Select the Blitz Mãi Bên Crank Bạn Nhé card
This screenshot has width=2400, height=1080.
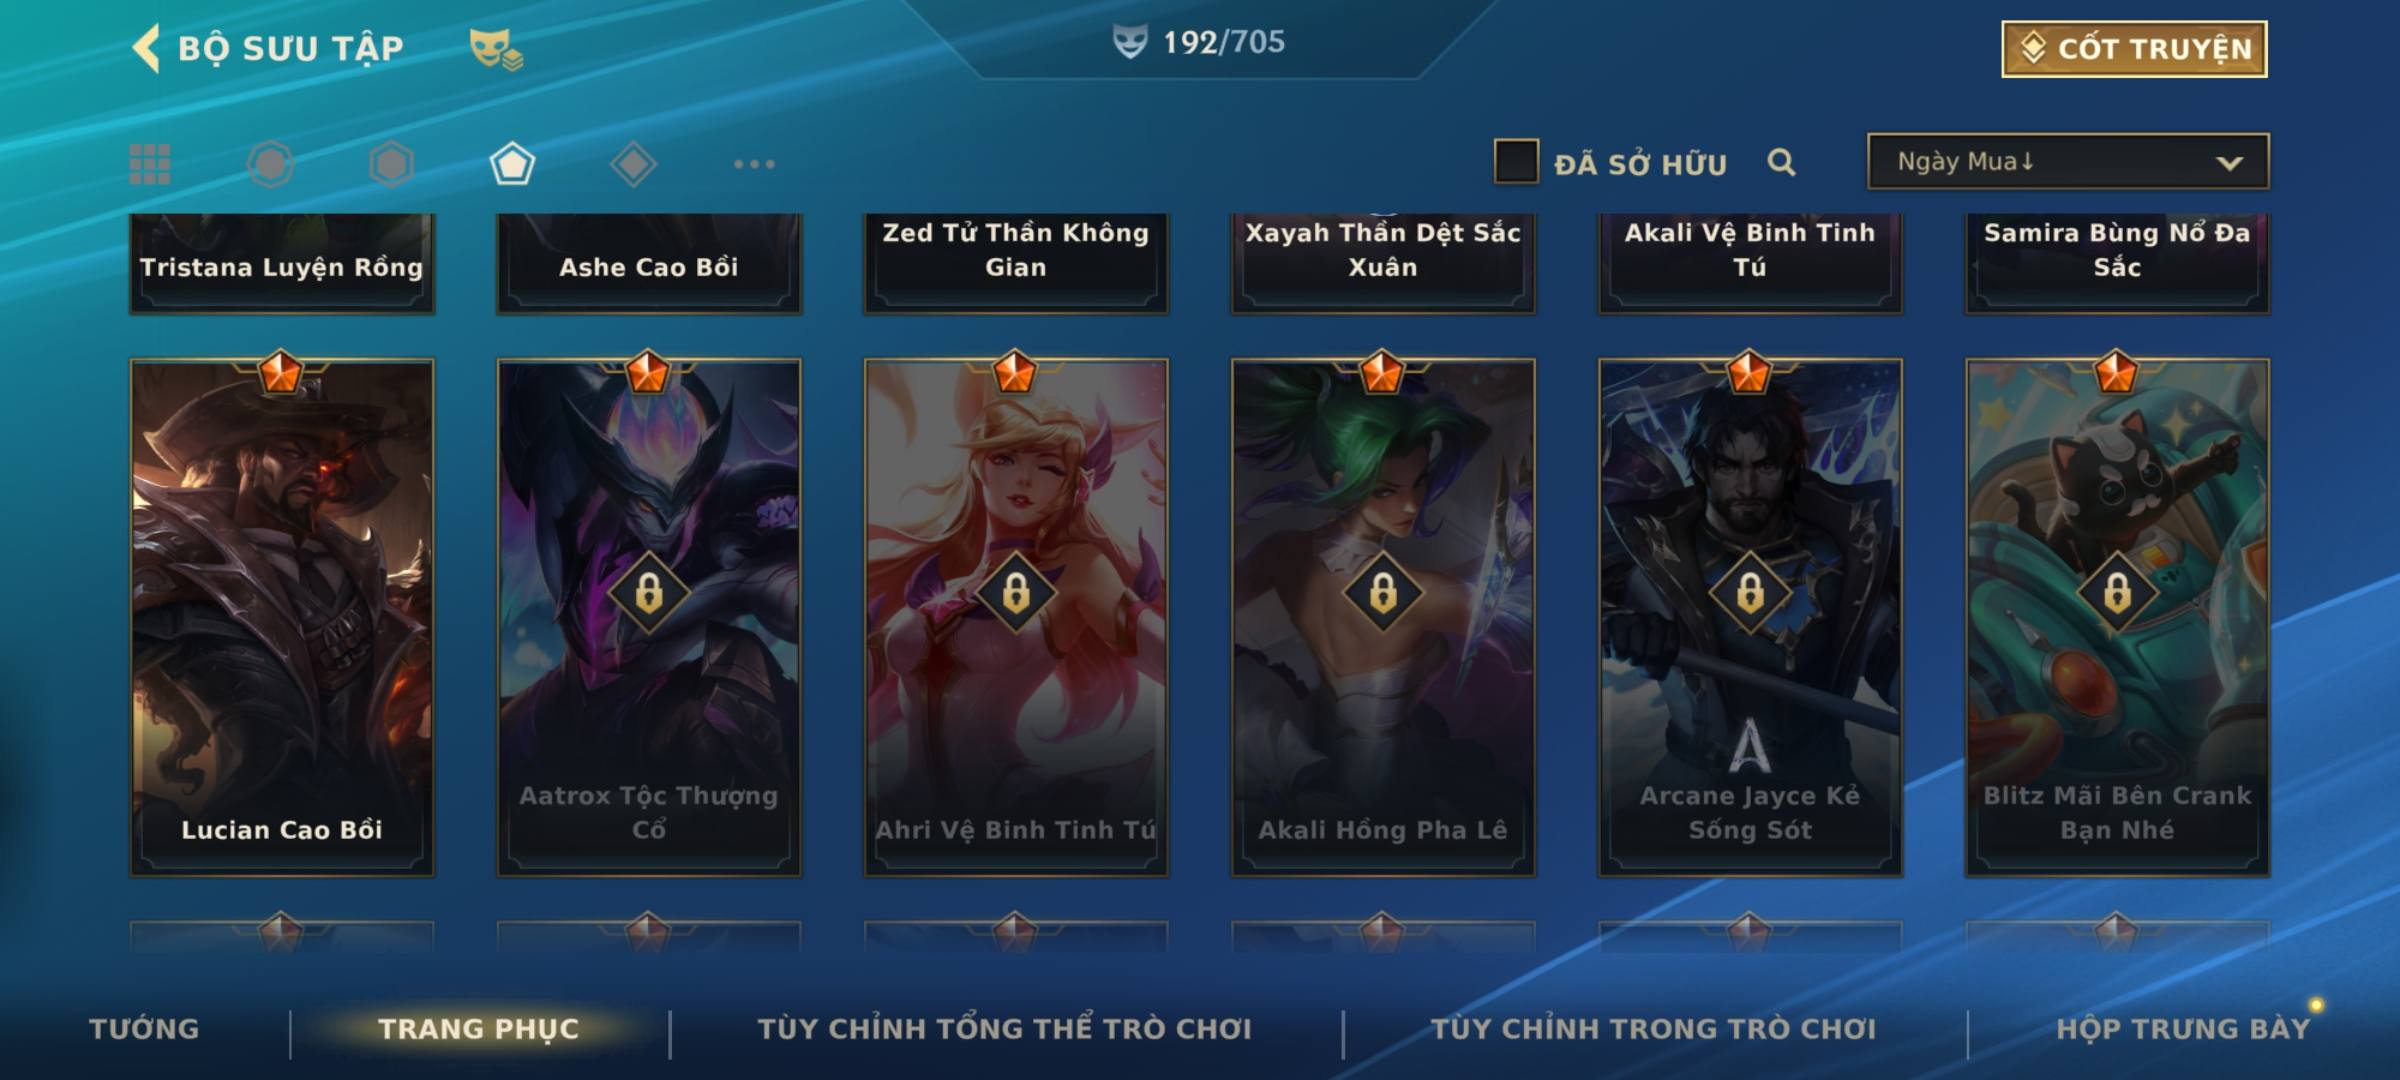pos(2117,616)
